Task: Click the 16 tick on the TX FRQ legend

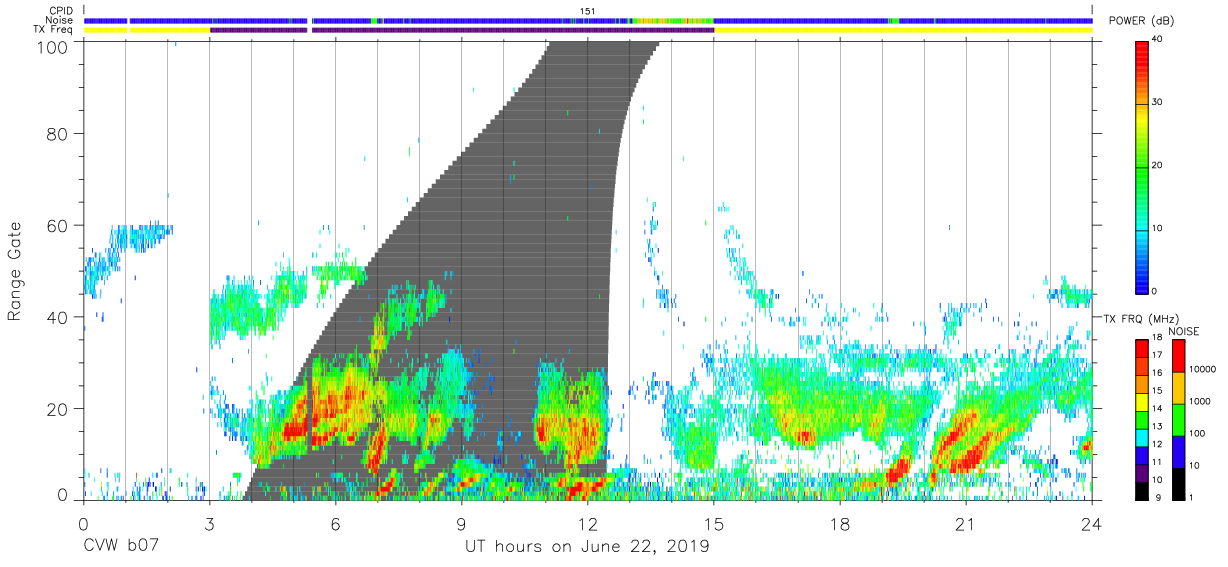Action: [x=1158, y=374]
